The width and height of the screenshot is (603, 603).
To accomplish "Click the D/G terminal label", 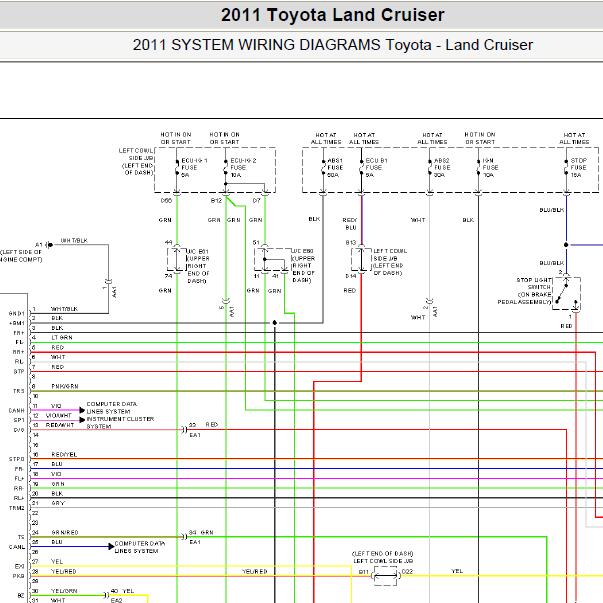I will click(x=19, y=430).
